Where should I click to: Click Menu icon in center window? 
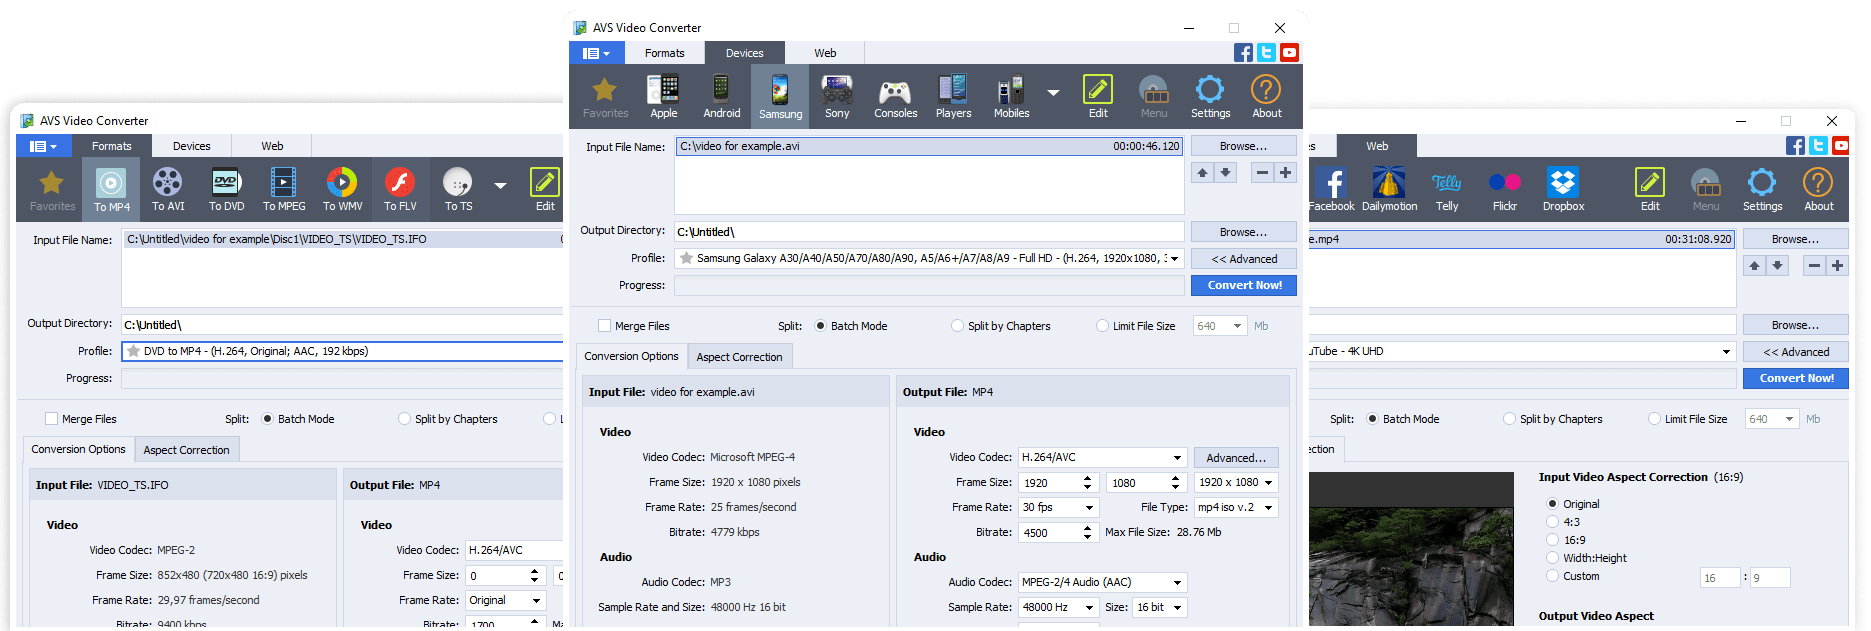pos(1153,96)
